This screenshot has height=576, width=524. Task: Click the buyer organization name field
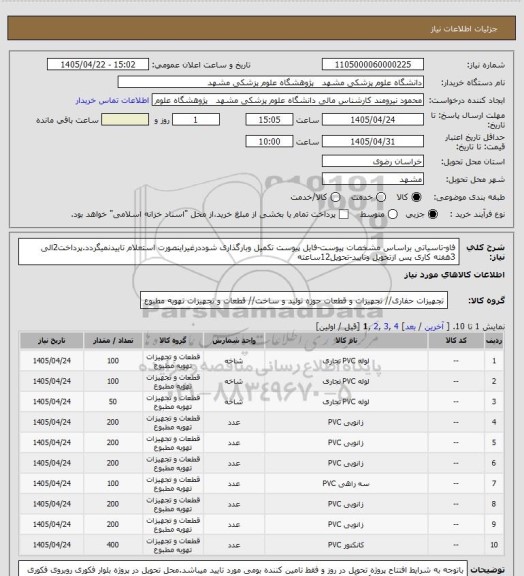point(270,82)
